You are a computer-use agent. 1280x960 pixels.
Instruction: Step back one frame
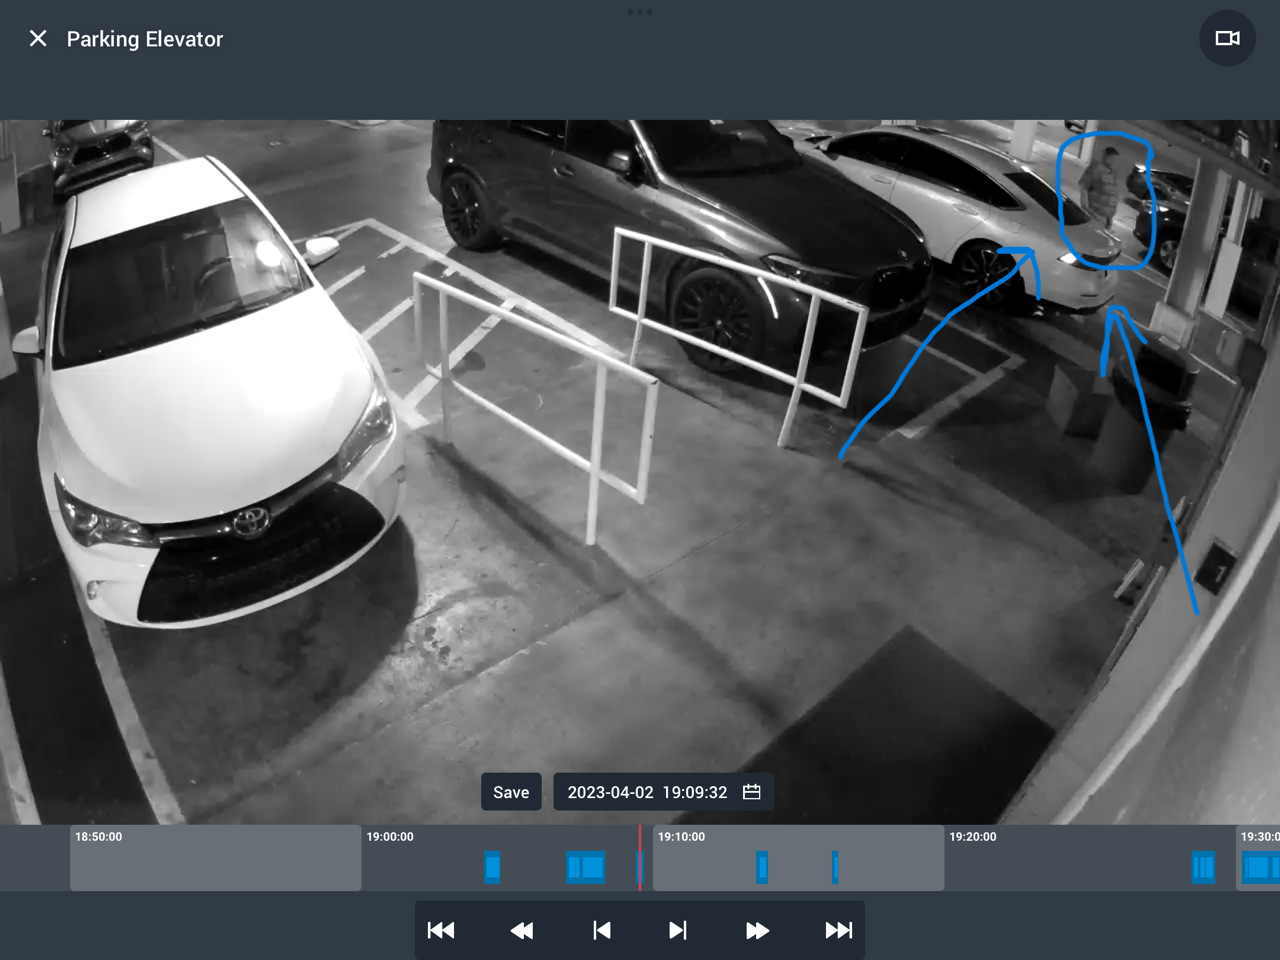(601, 930)
